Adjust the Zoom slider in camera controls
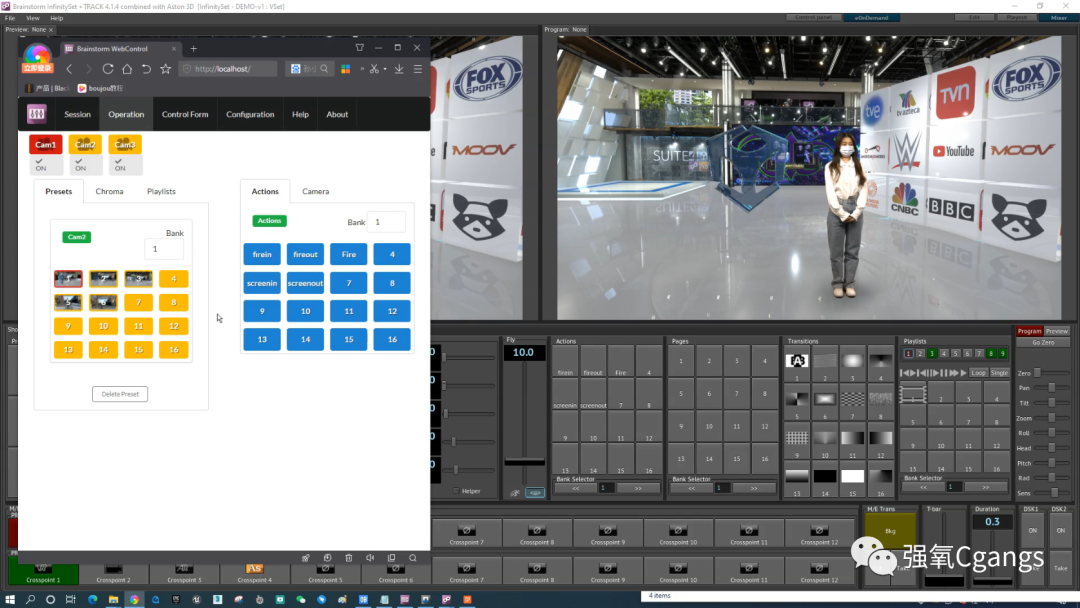 1053,418
